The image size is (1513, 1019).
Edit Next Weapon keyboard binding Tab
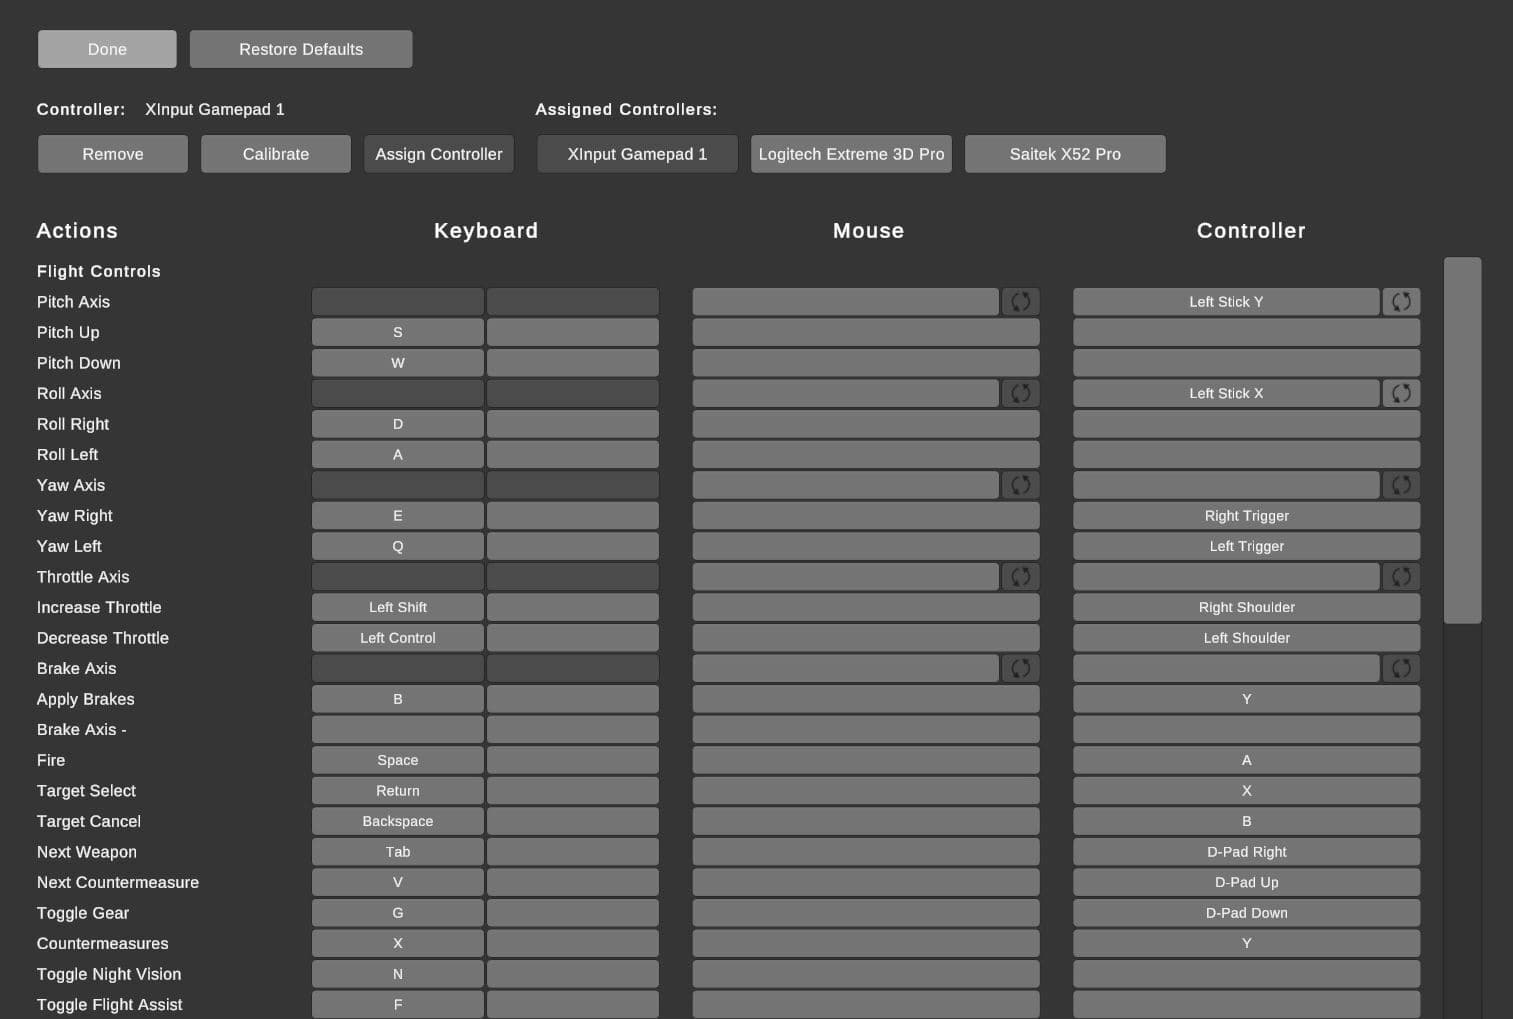(x=398, y=852)
